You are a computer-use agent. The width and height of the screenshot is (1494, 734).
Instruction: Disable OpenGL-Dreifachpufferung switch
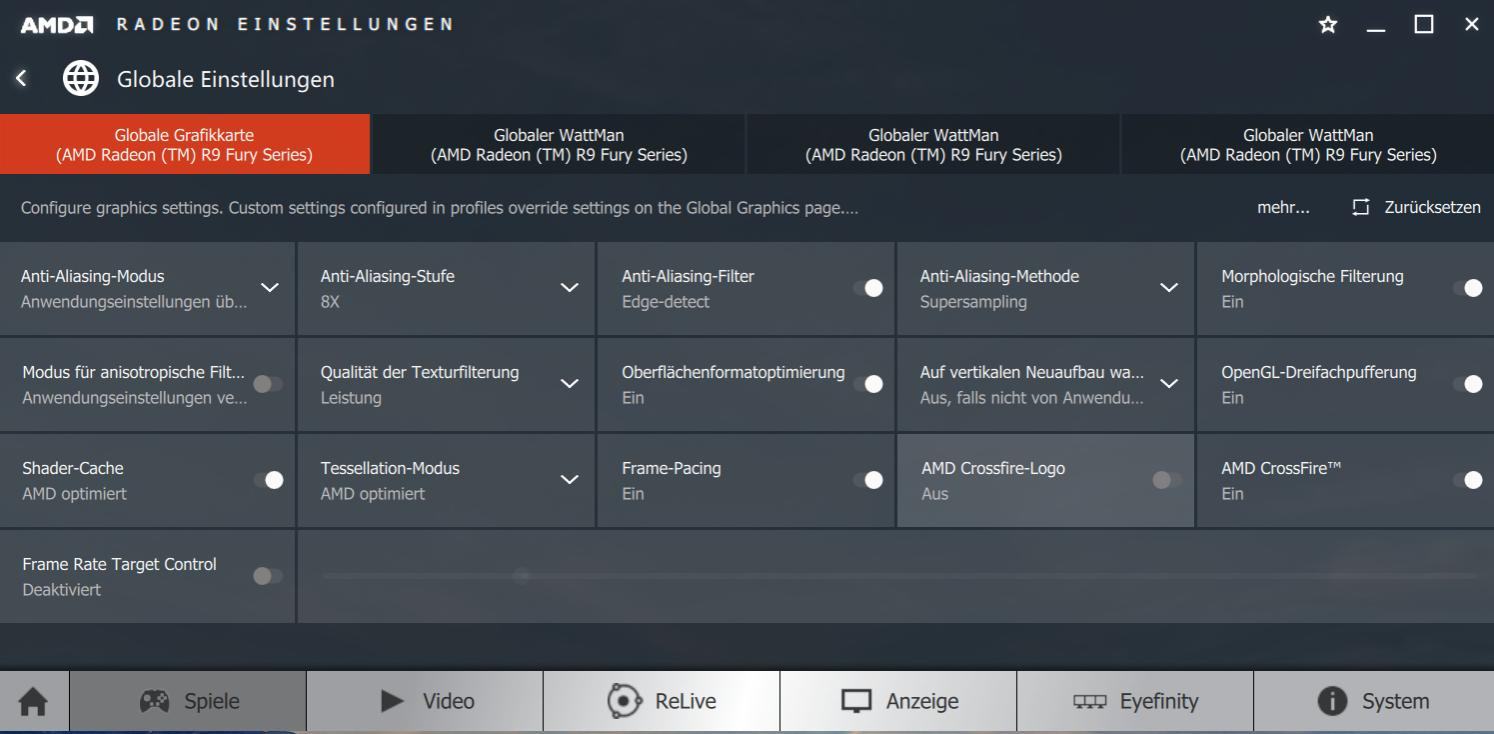pyautogui.click(x=1468, y=384)
